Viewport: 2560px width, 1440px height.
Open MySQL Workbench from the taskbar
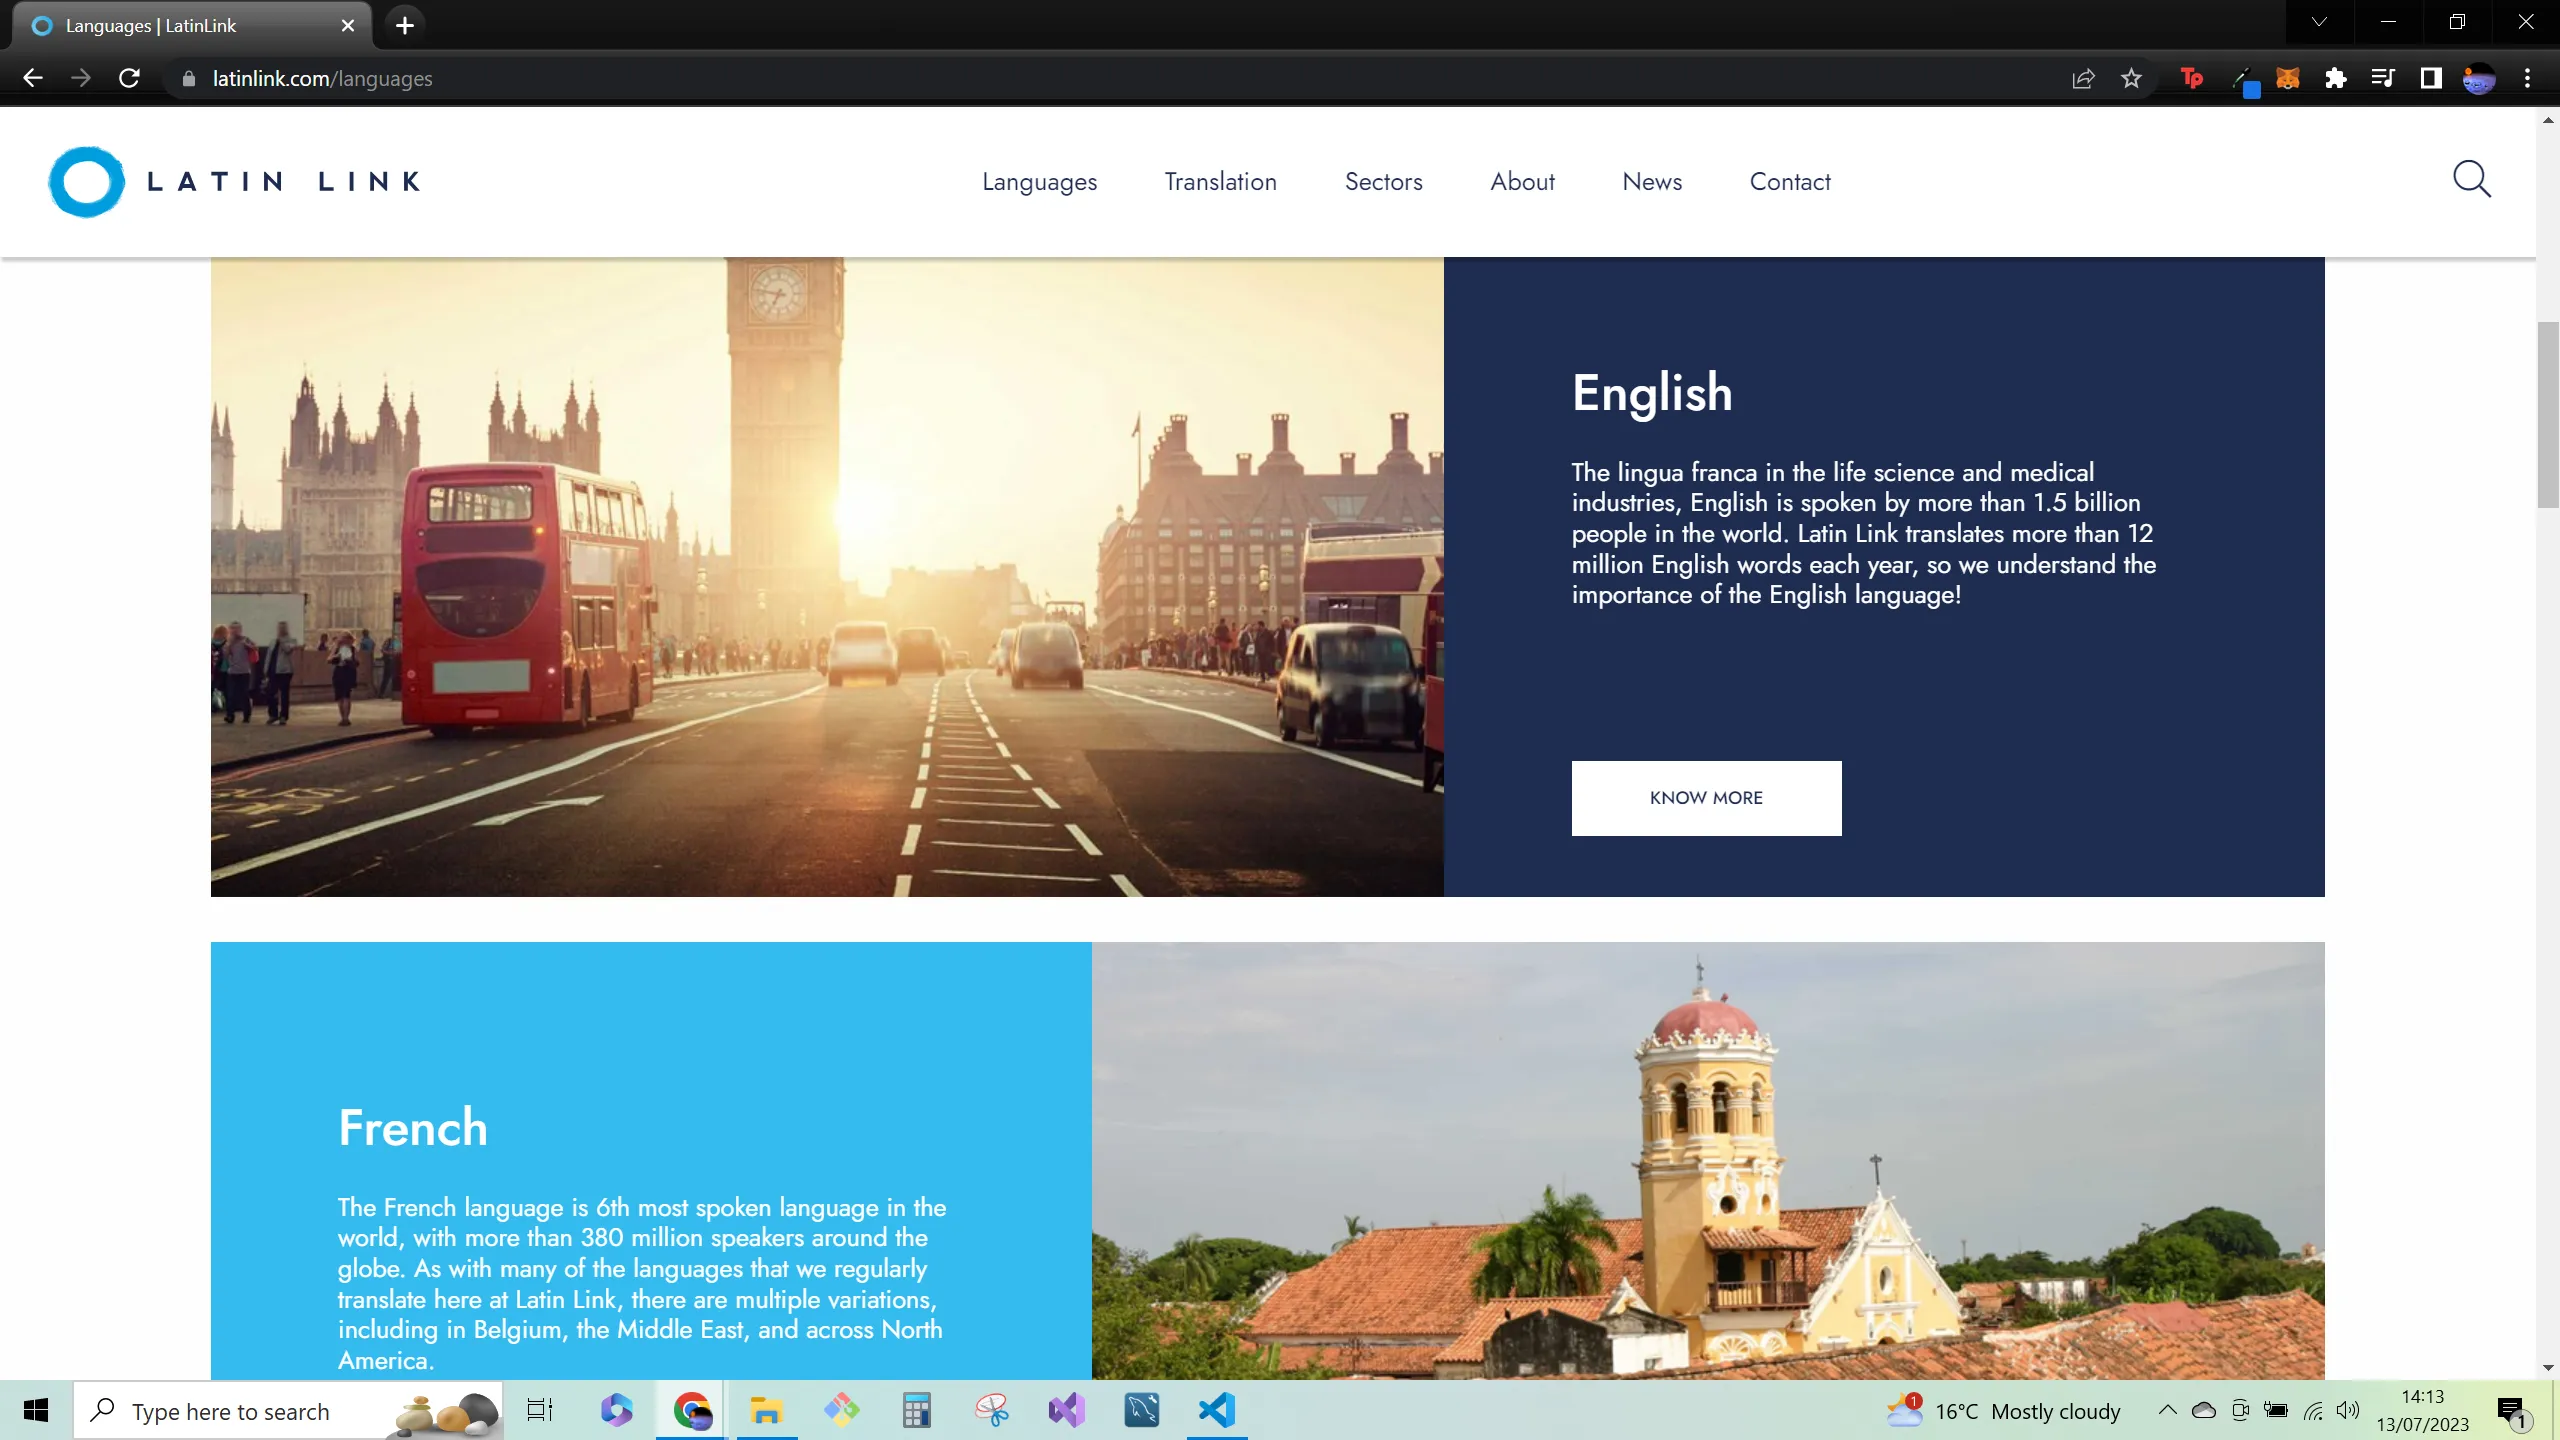(x=1141, y=1410)
